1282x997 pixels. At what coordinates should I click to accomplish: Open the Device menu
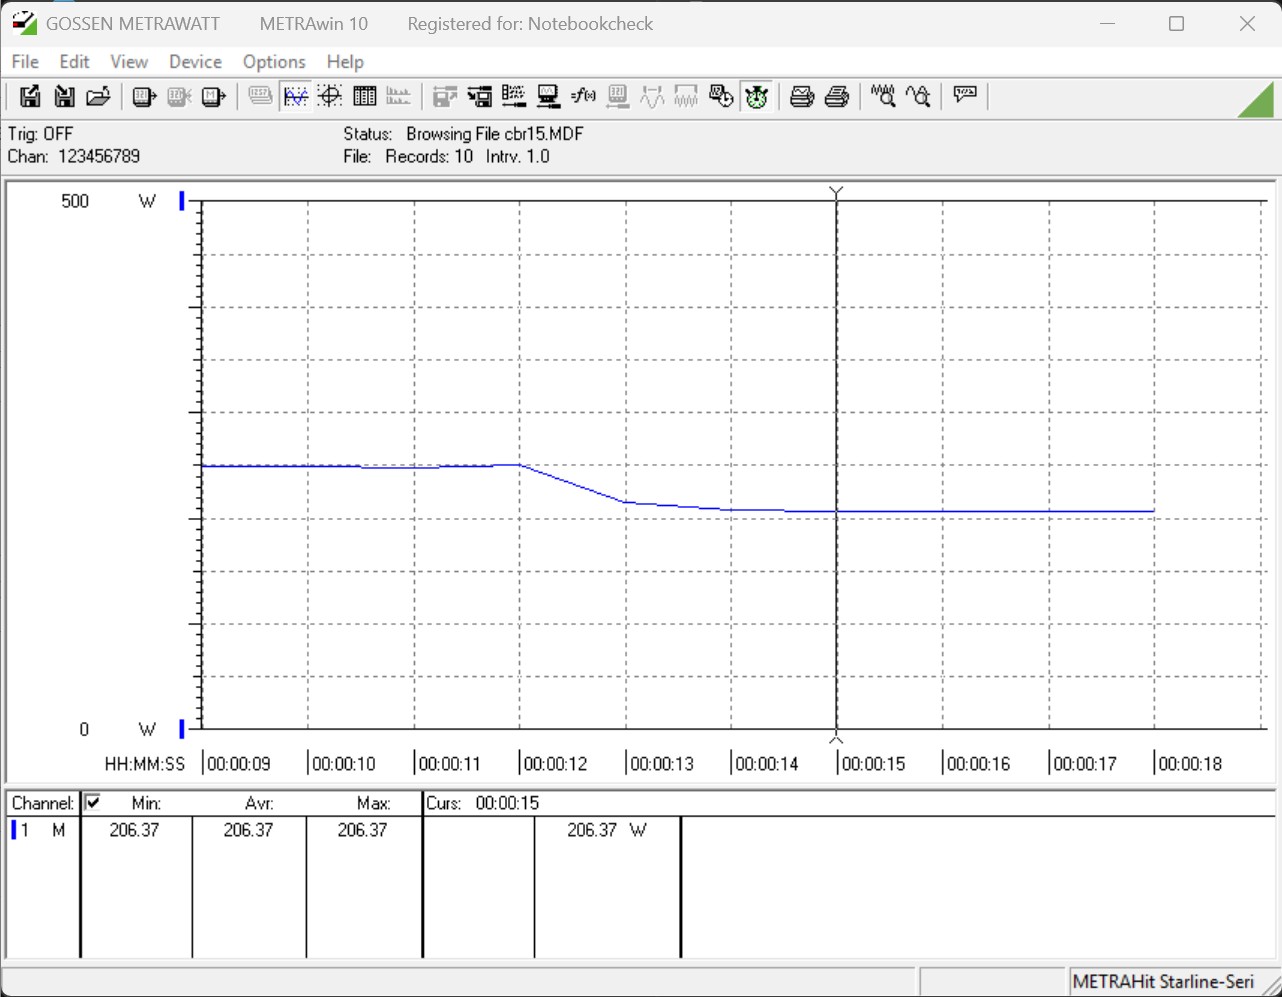click(x=195, y=62)
